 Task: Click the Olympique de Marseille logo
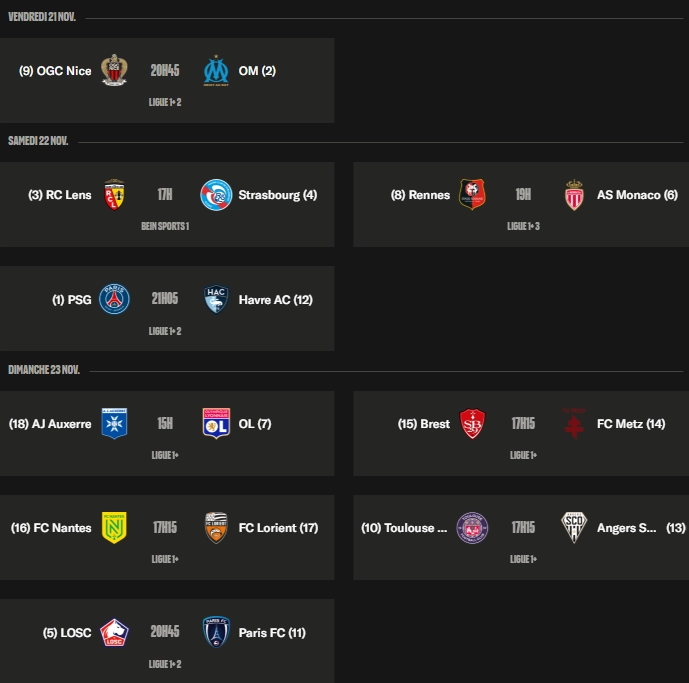tap(216, 71)
